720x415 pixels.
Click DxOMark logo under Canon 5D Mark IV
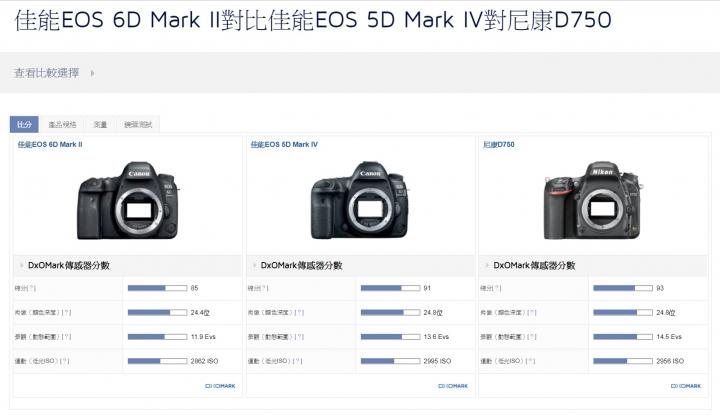(x=453, y=386)
